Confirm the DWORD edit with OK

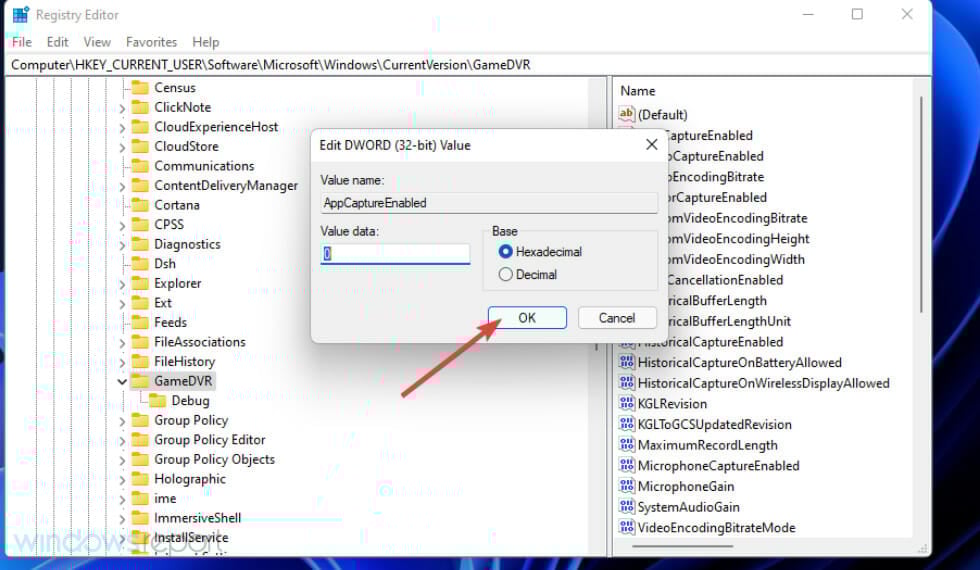click(527, 318)
